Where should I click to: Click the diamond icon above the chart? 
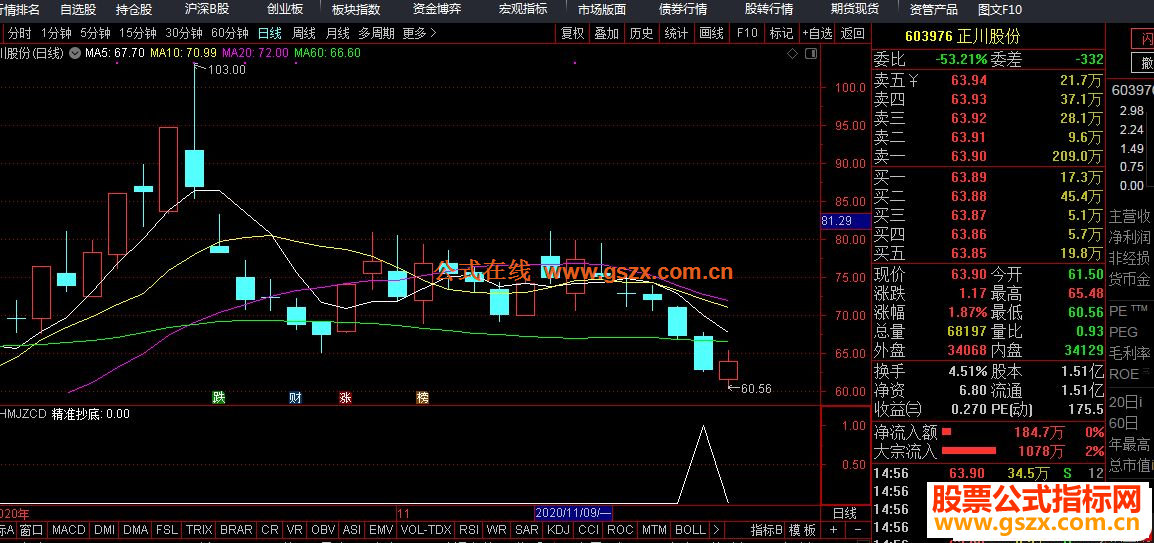pyautogui.click(x=792, y=54)
